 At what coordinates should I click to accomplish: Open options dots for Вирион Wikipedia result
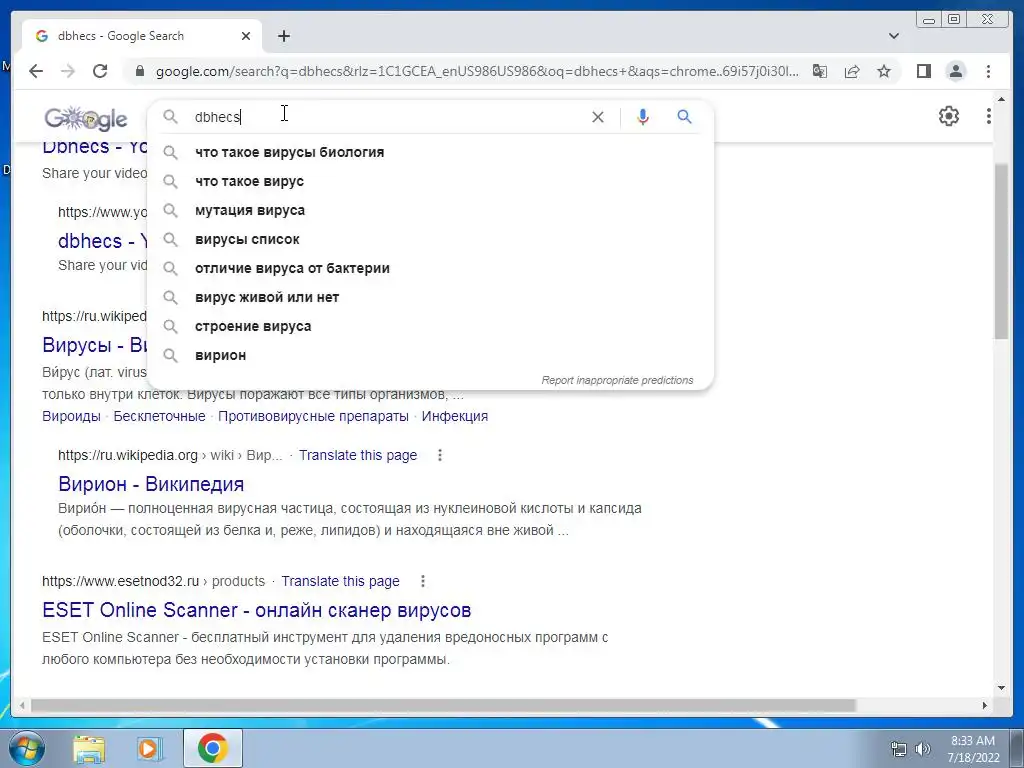(x=440, y=455)
